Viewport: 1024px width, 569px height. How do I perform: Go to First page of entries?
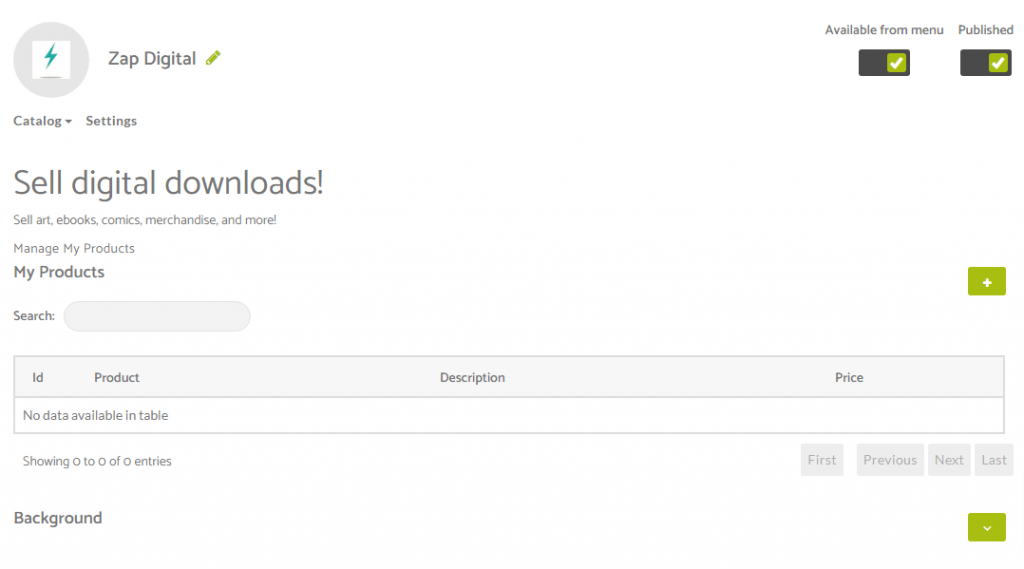point(822,460)
